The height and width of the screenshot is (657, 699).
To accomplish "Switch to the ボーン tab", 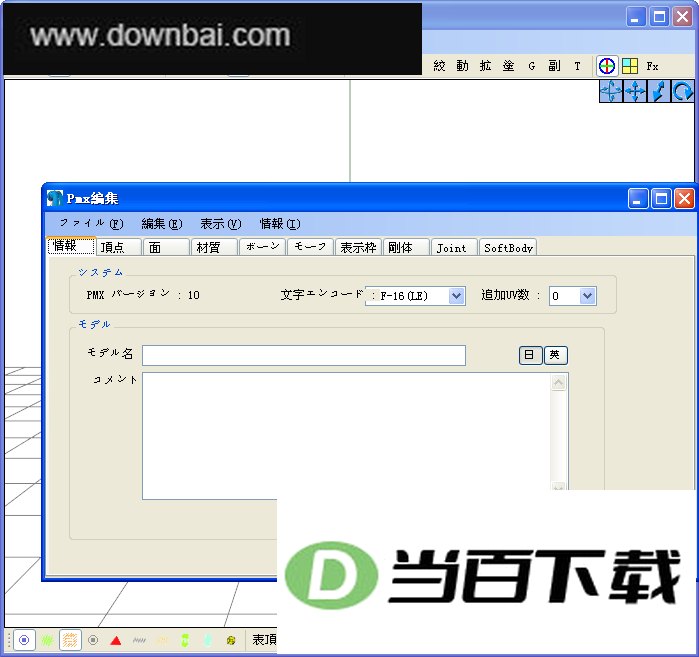I will (263, 247).
